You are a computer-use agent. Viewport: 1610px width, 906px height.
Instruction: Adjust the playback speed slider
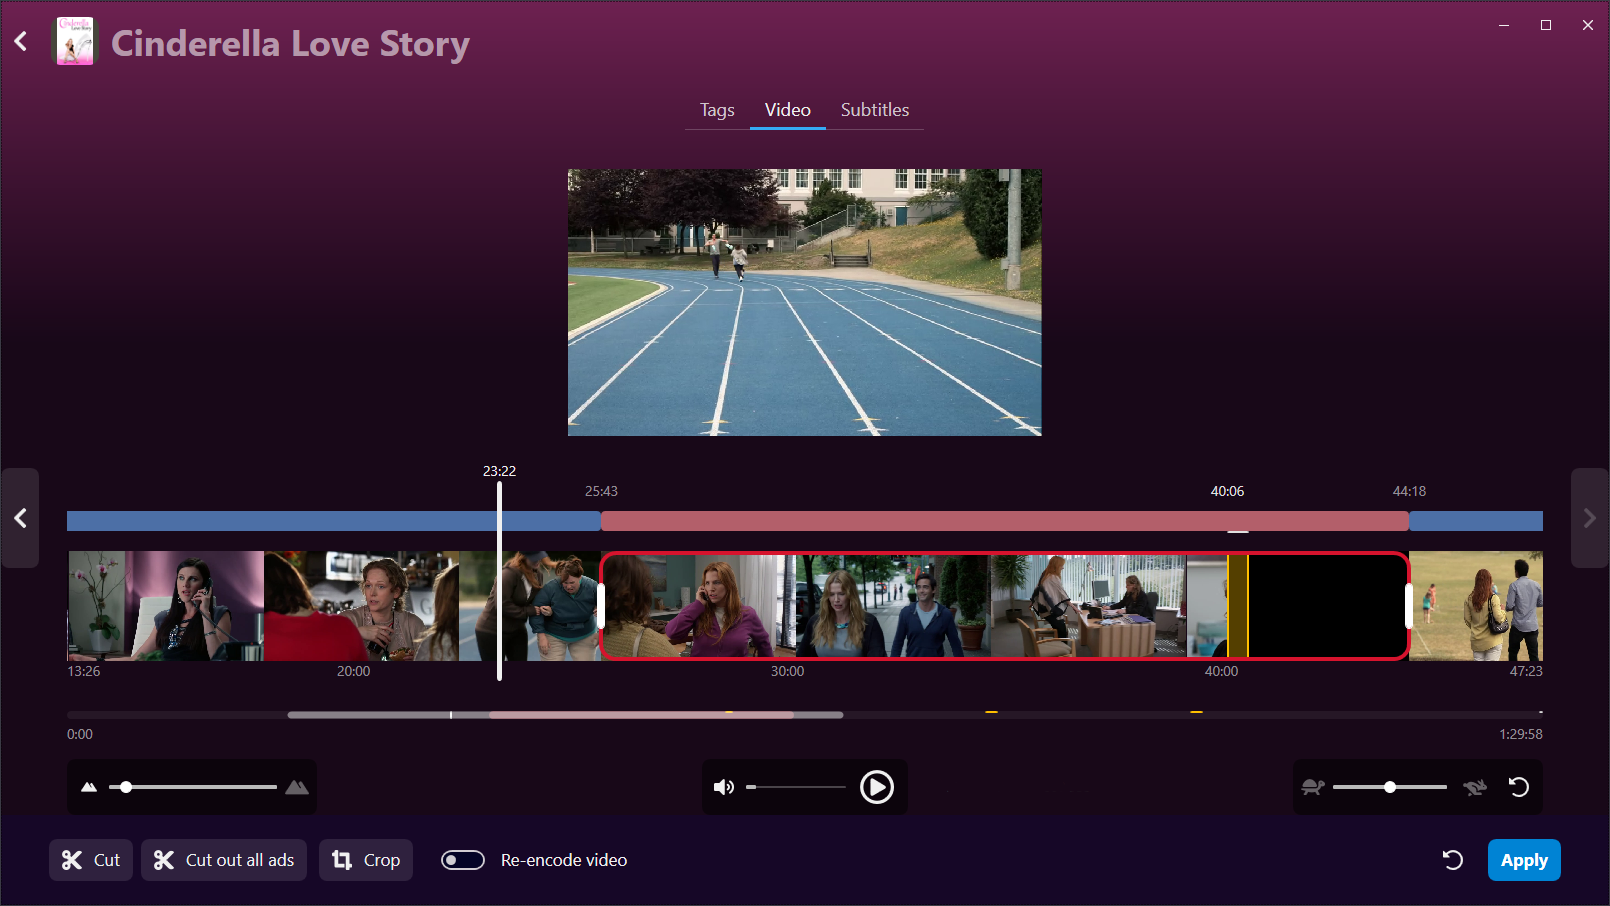(x=1390, y=787)
